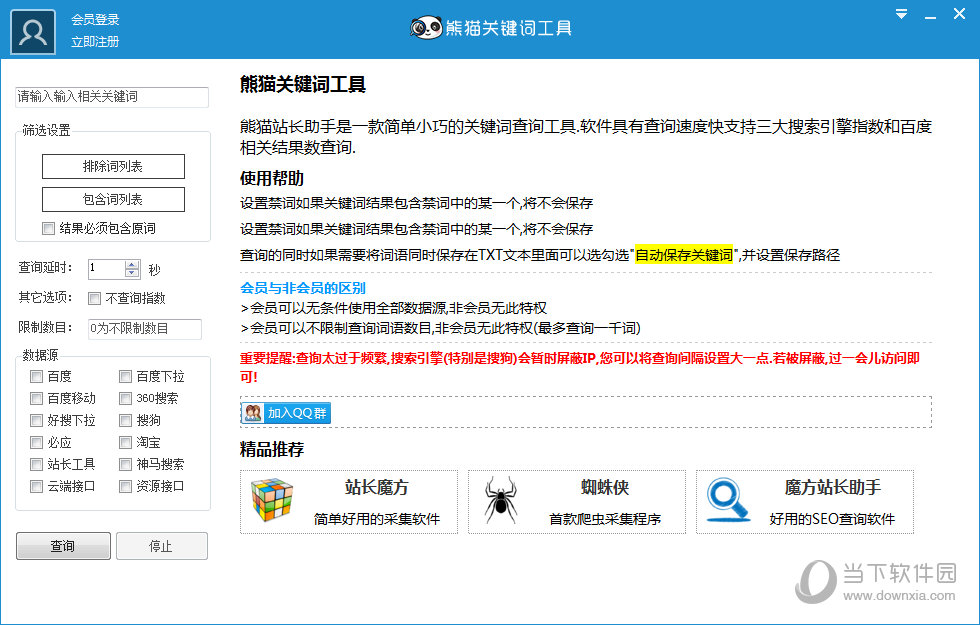Click the 查询 button to start querying
This screenshot has width=980, height=625.
click(62, 545)
